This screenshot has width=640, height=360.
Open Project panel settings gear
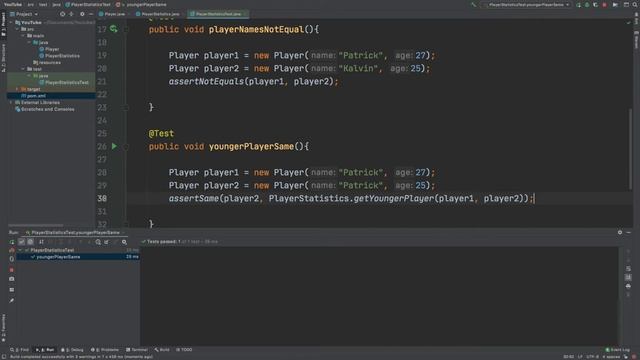click(82, 14)
